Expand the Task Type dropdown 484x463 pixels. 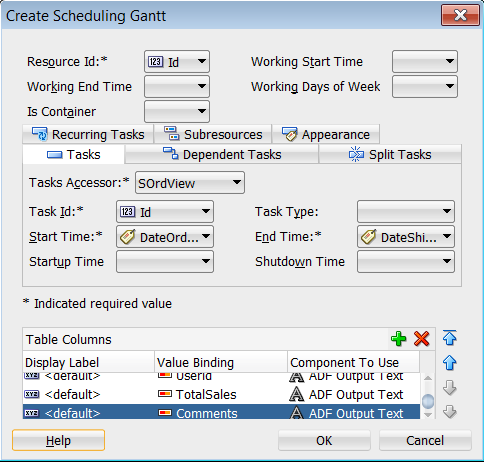406,211
